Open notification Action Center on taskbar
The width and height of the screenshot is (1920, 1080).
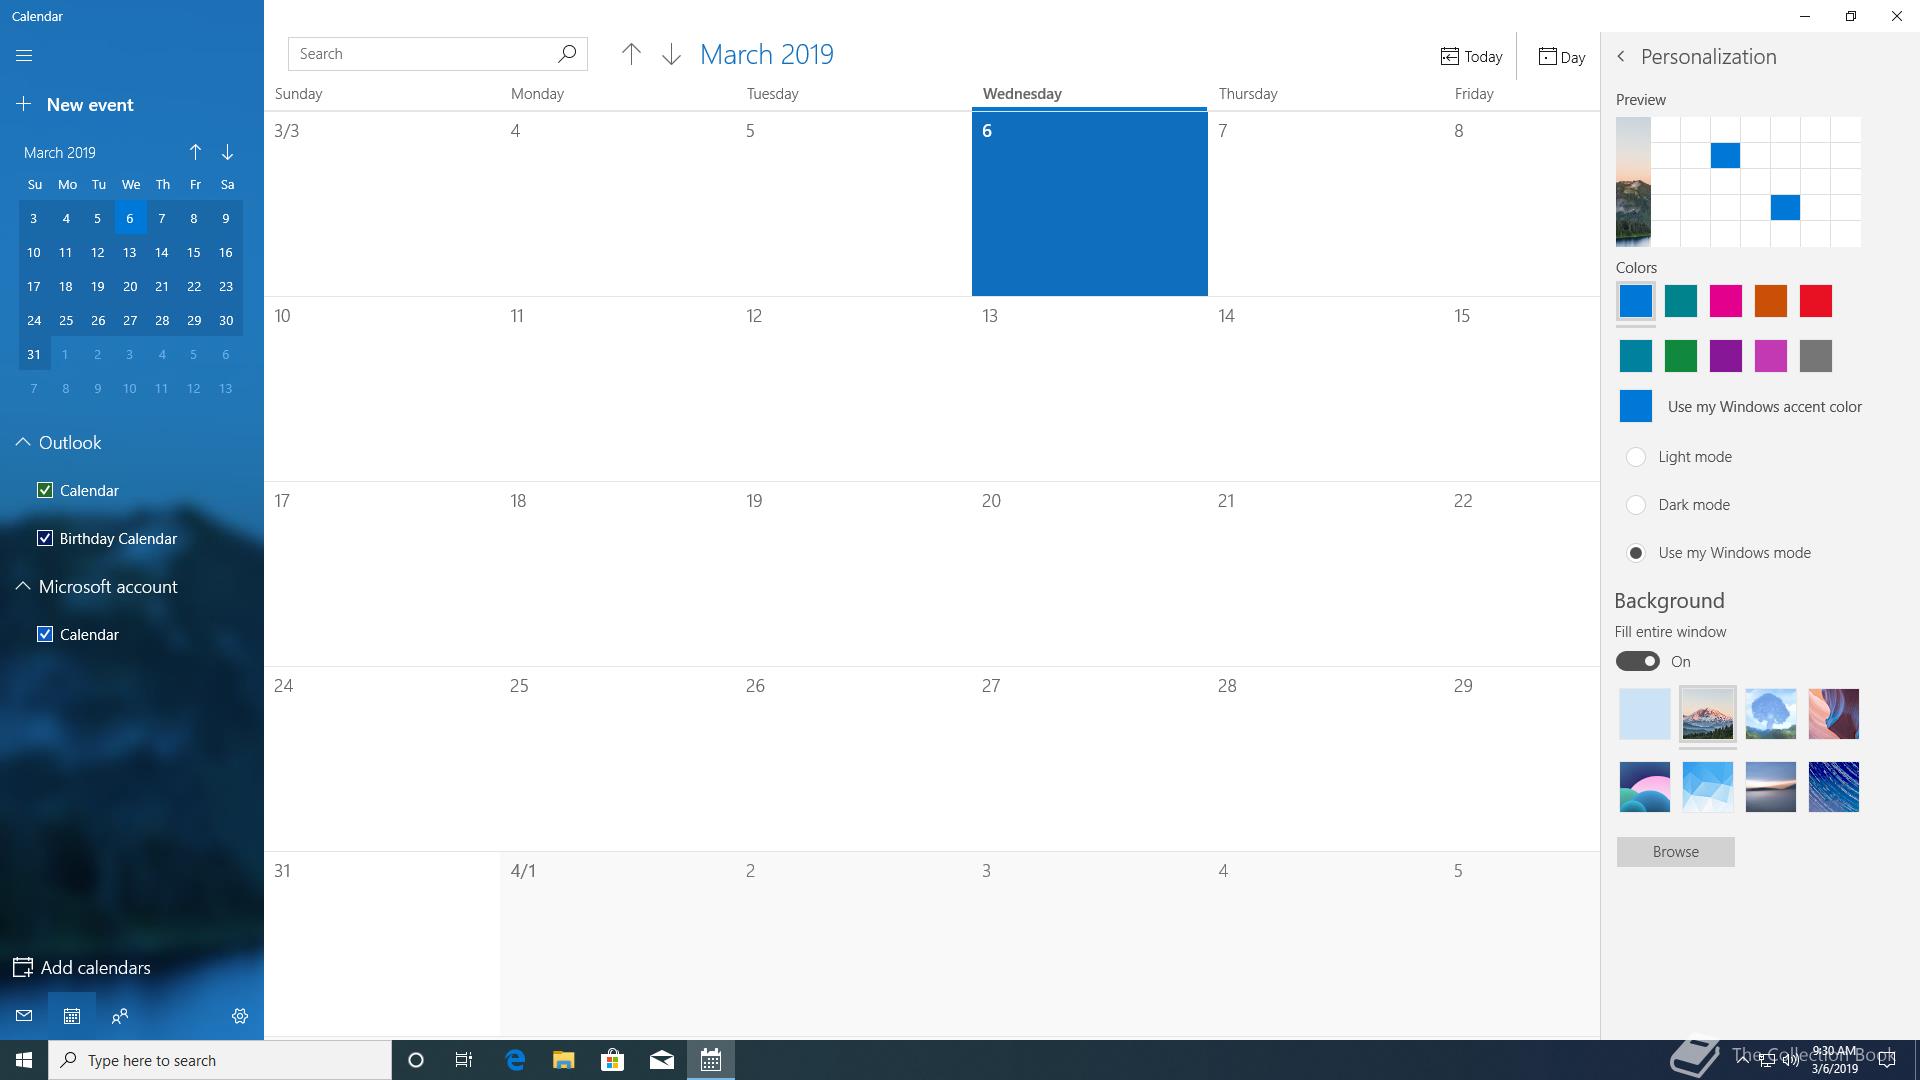coord(1887,1061)
